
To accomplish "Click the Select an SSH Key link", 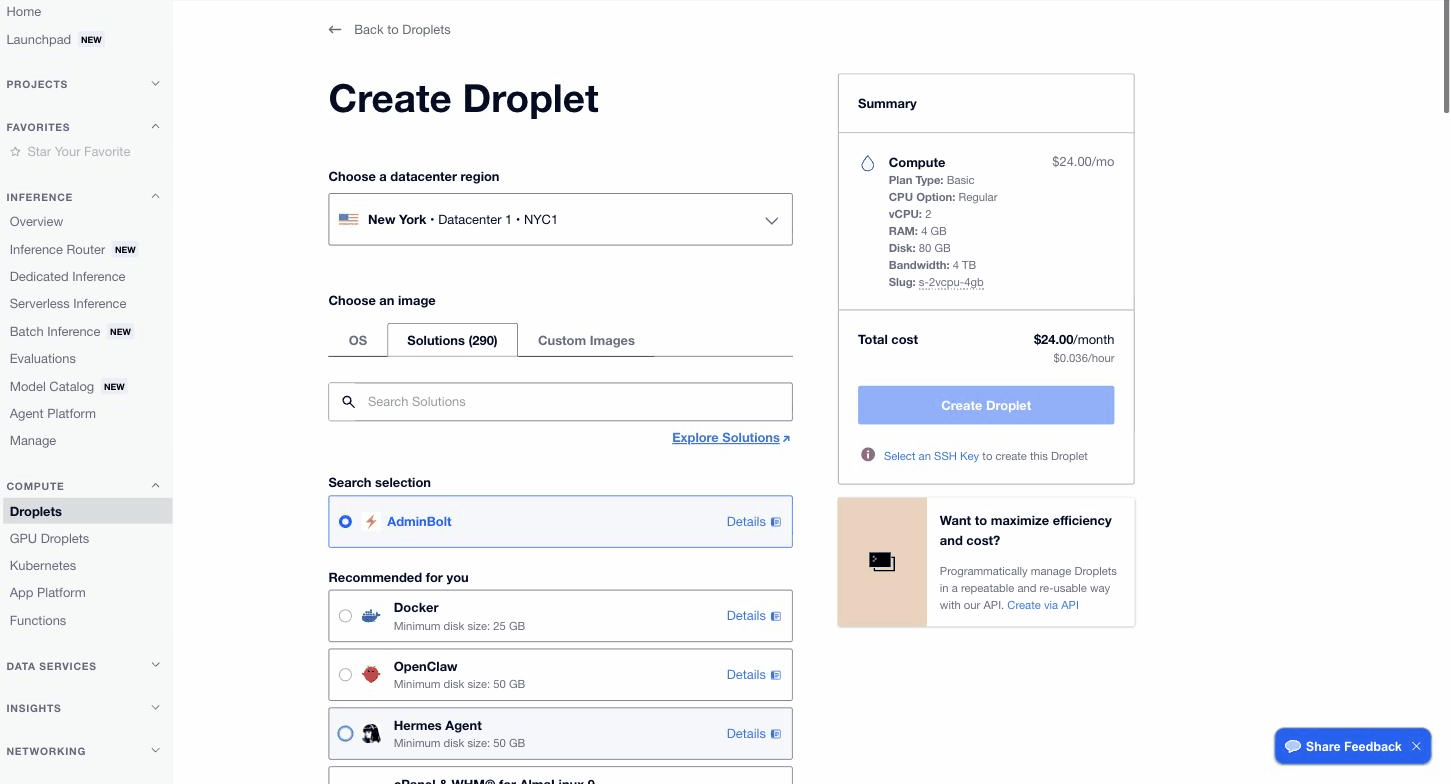I will coord(931,456).
